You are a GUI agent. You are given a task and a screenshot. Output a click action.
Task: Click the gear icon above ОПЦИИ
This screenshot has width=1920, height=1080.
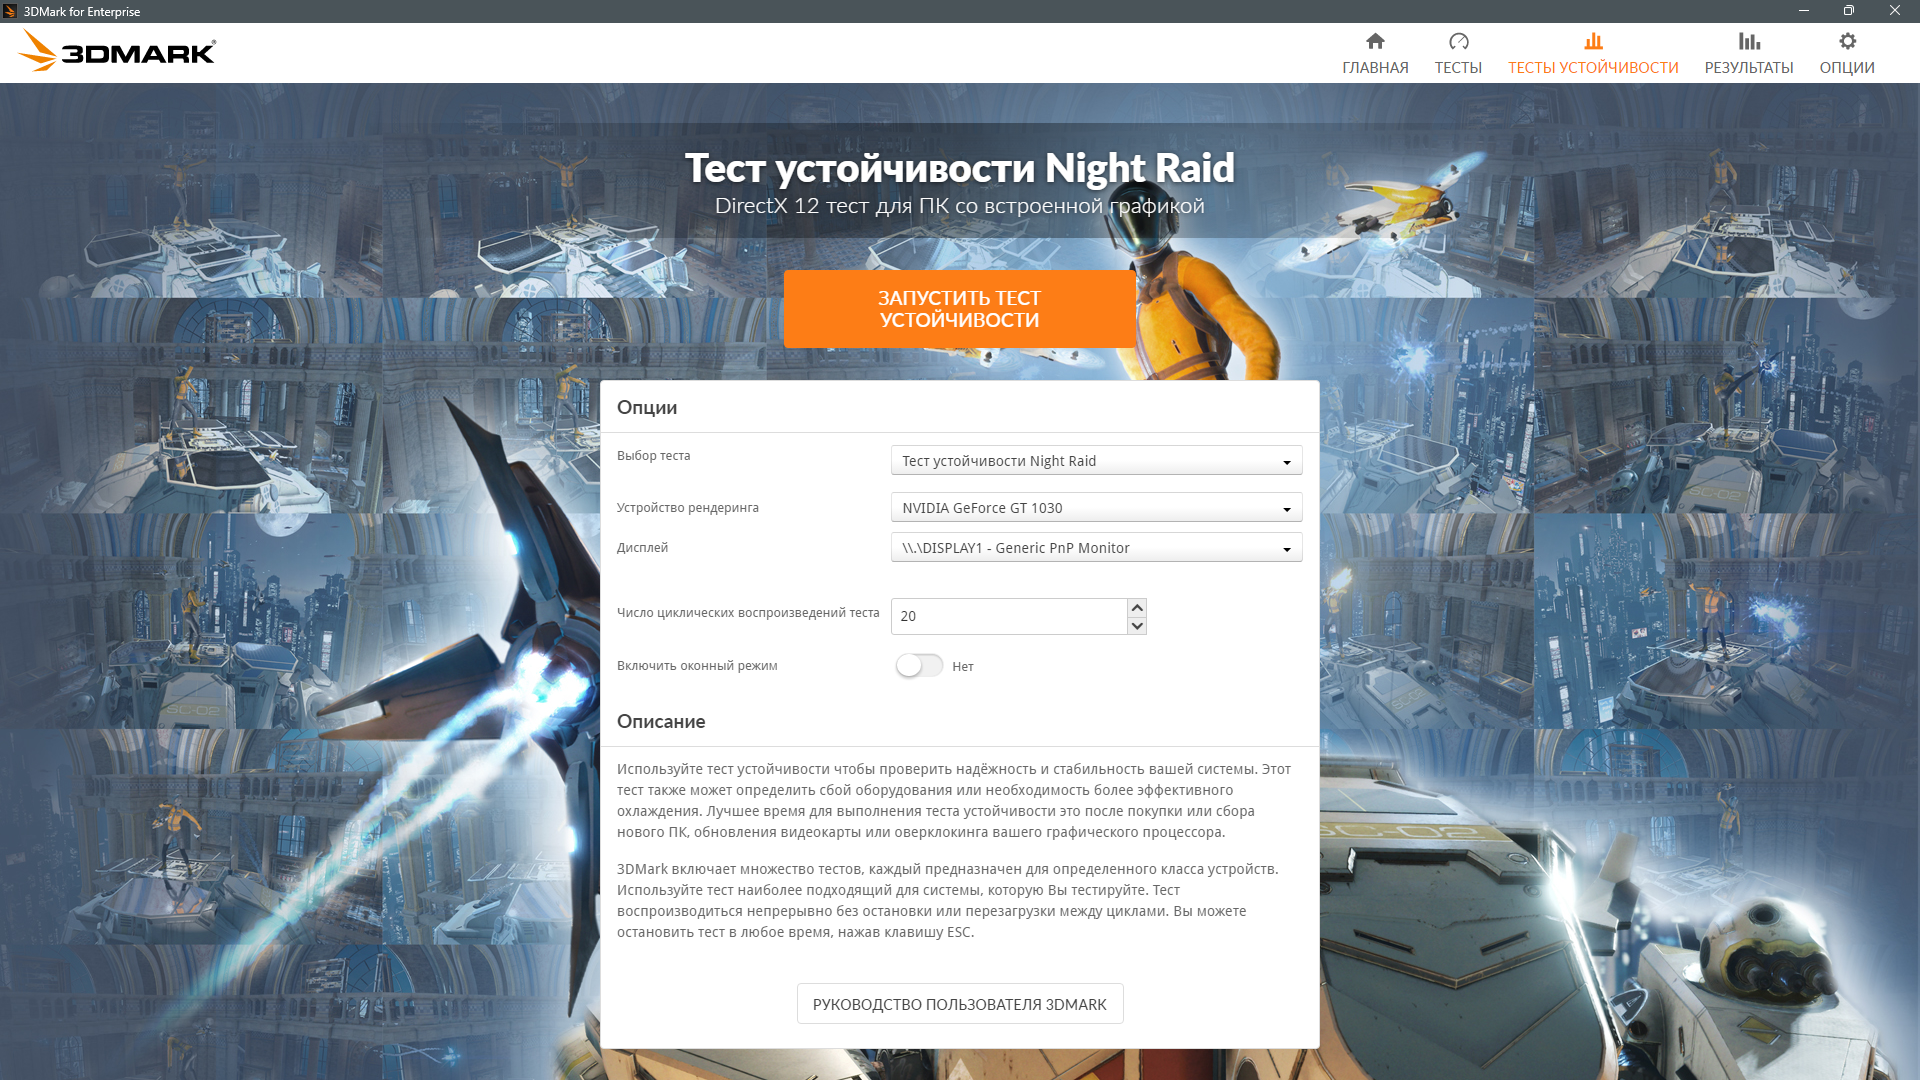click(1847, 41)
